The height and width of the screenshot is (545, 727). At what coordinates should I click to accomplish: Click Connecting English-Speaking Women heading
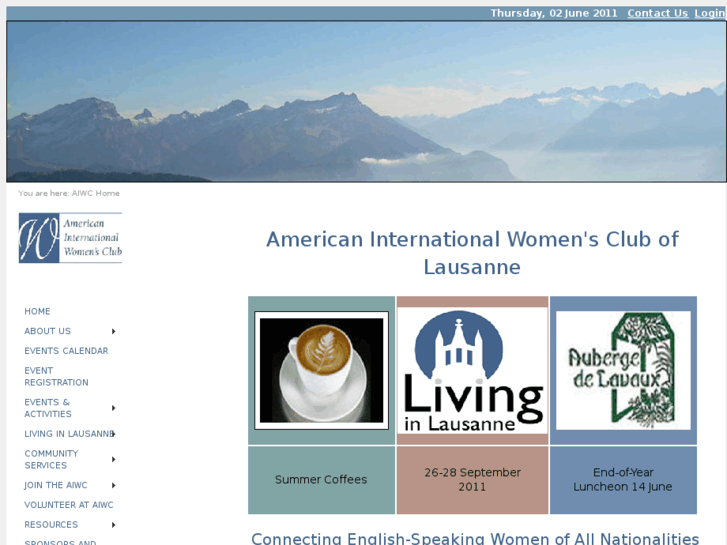coord(475,539)
